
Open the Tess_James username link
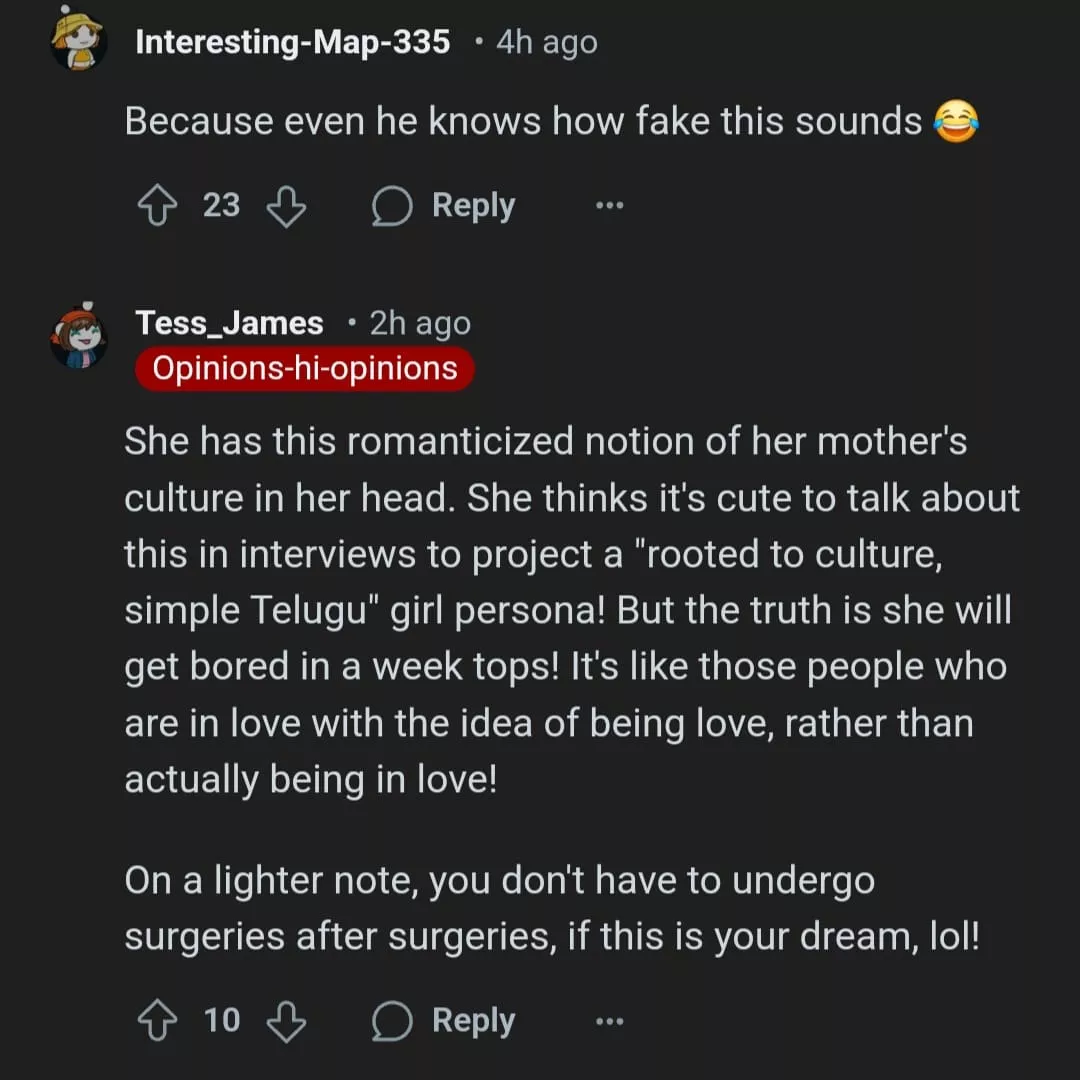pos(229,323)
